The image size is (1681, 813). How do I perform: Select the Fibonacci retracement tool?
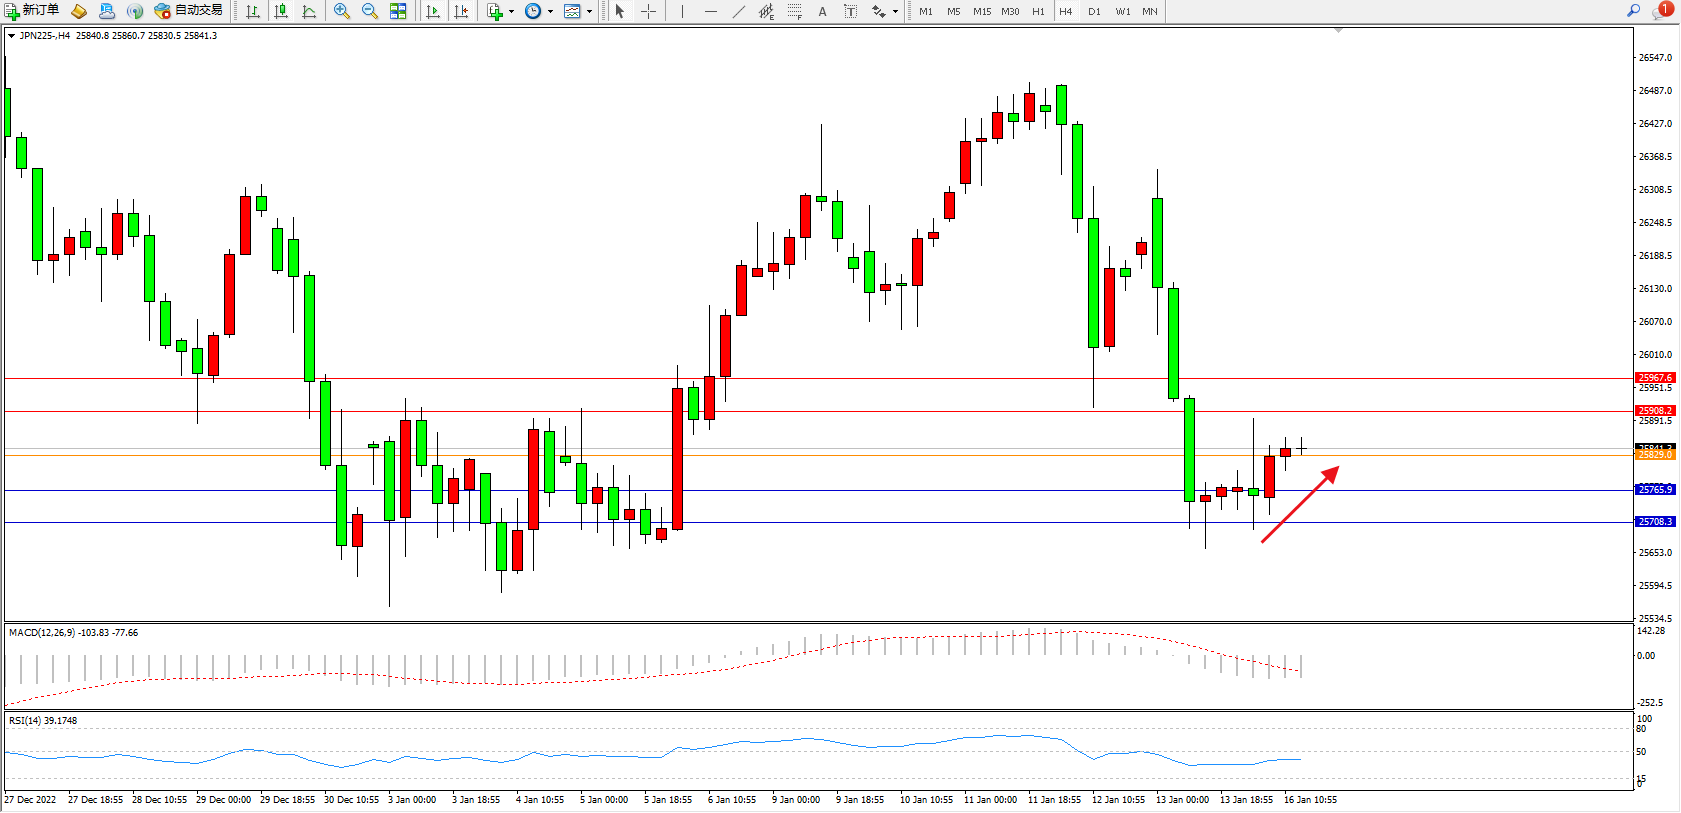[794, 11]
